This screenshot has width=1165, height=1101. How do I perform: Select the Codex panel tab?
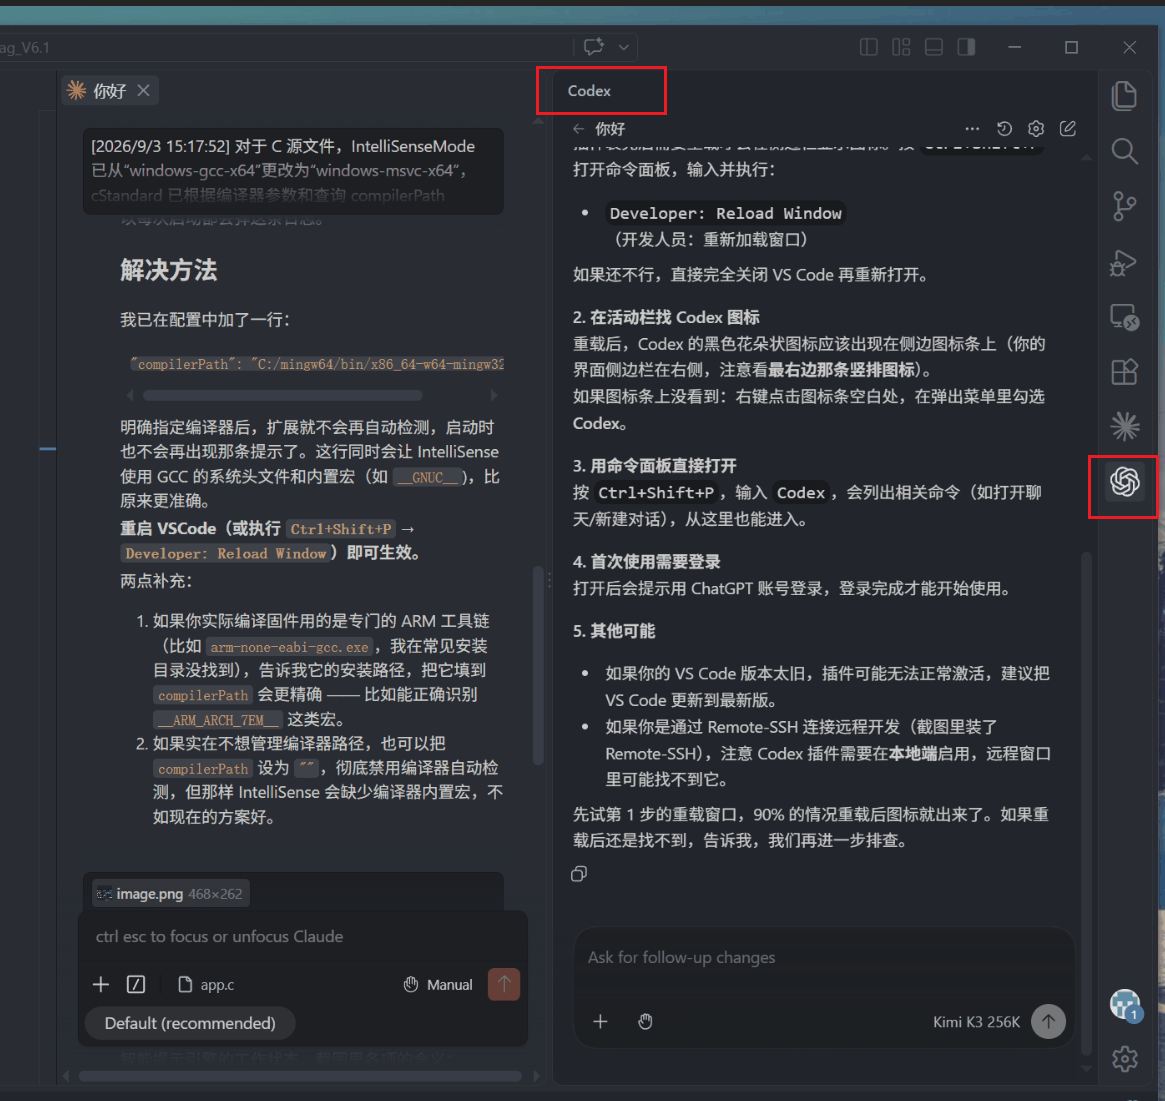coord(589,91)
